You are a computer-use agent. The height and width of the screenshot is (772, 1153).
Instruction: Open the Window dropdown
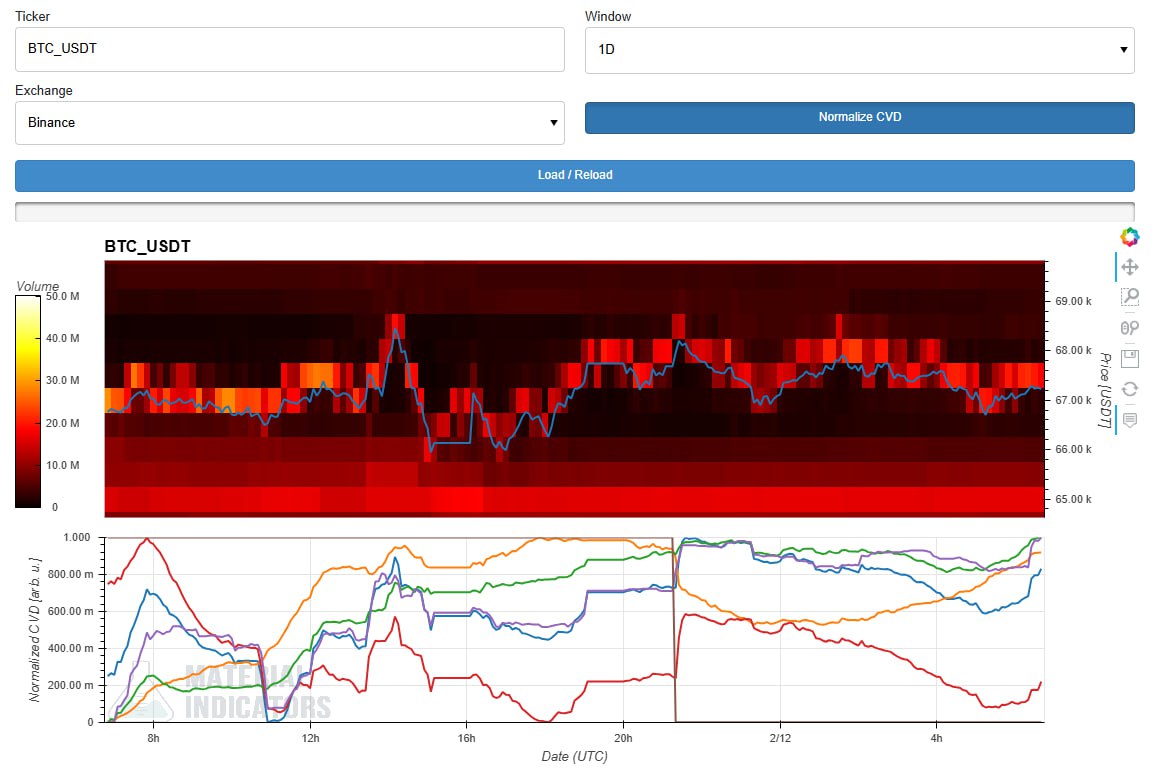pos(859,49)
